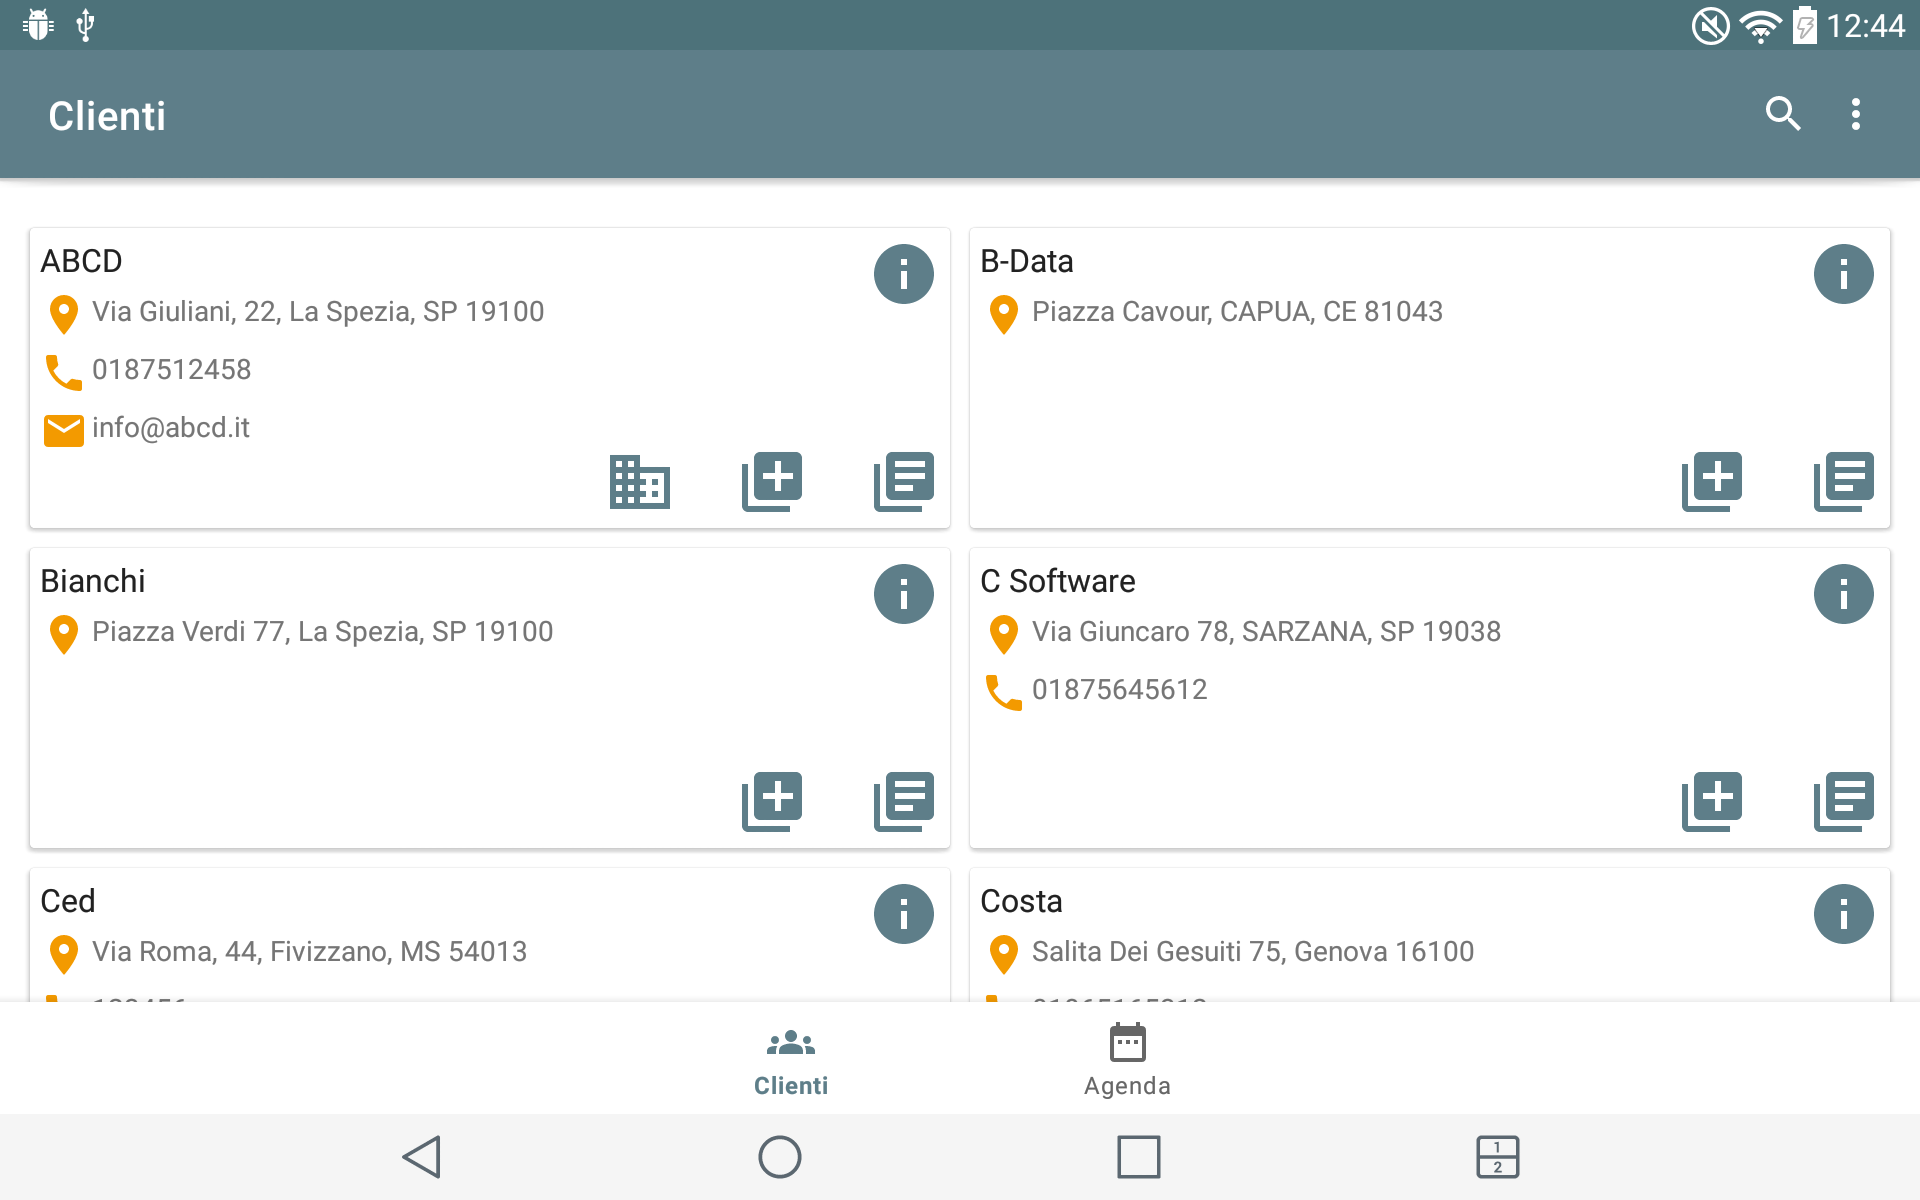Tap C Software phone number 01875645612

[x=1119, y=690]
